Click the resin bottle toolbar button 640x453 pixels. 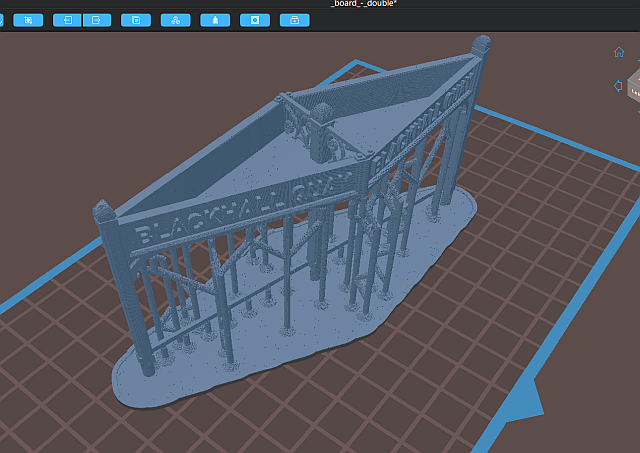point(215,20)
